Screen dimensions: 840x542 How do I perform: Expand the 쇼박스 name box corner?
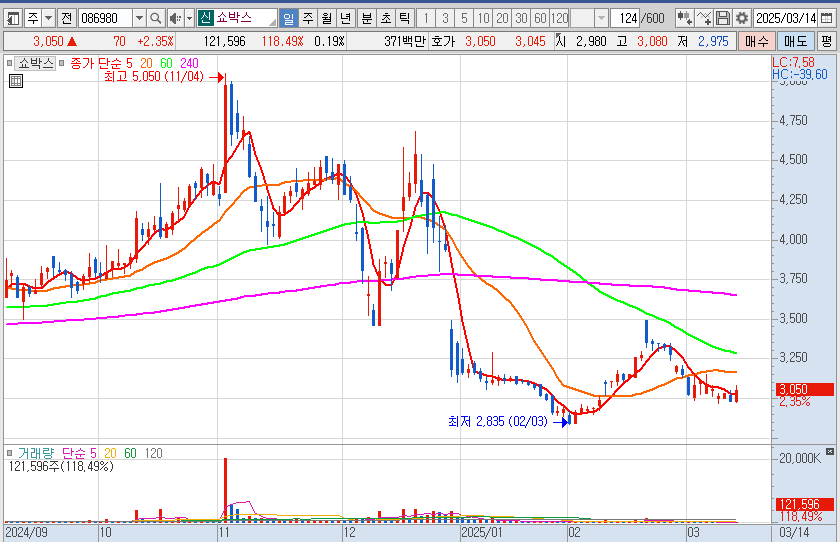pyautogui.click(x=273, y=22)
